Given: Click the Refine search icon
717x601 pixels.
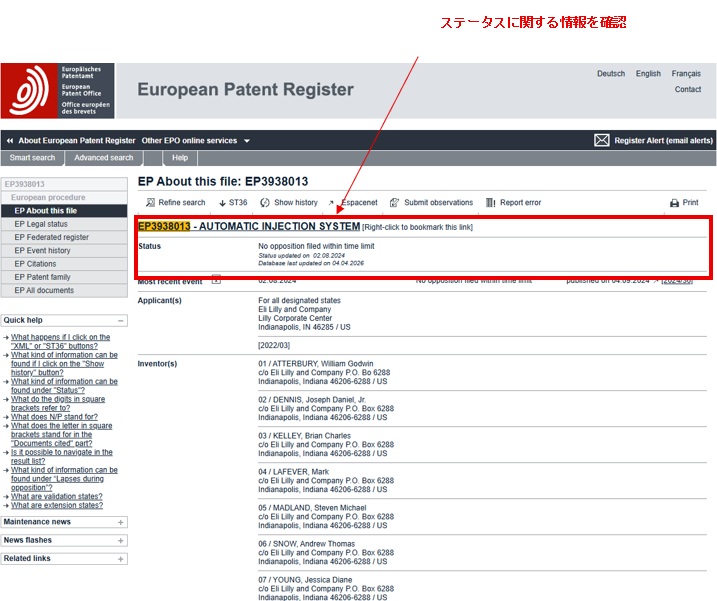Looking at the screenshot, I should (150, 203).
